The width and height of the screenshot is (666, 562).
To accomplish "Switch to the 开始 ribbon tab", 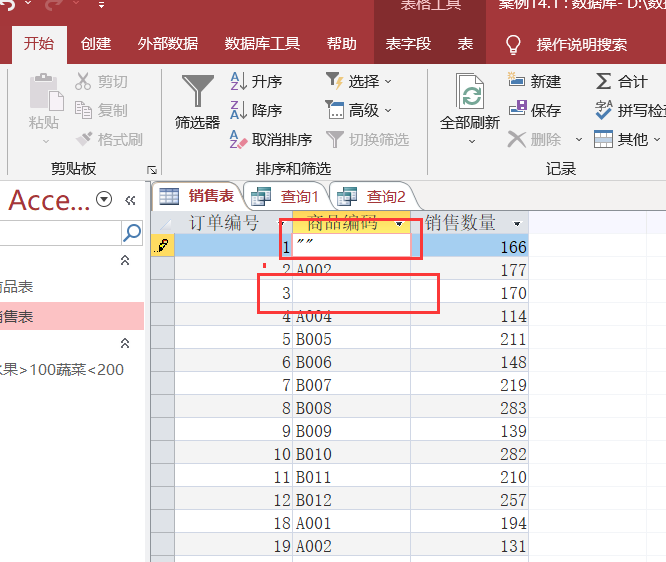I will pos(39,43).
